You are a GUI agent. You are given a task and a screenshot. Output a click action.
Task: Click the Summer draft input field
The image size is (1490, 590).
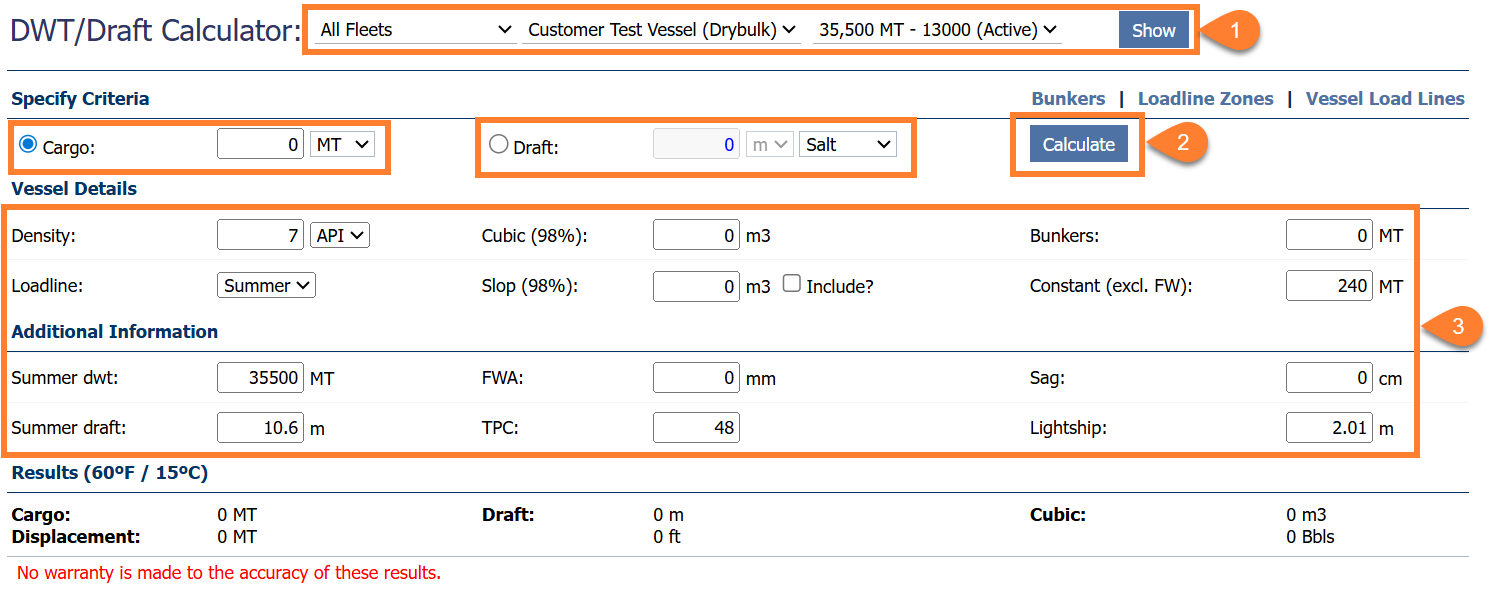(261, 428)
